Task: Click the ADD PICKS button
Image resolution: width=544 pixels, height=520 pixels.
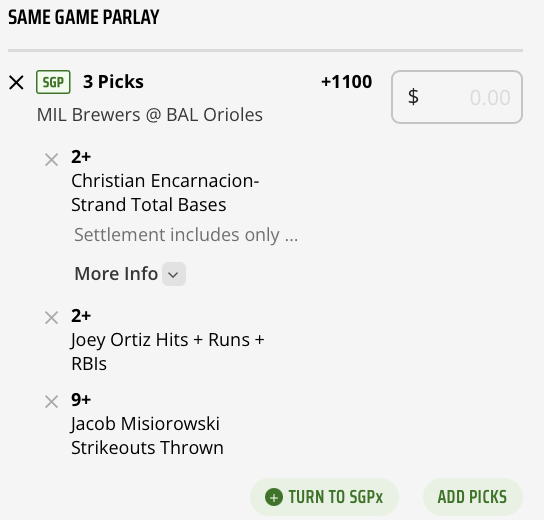Action: click(473, 497)
